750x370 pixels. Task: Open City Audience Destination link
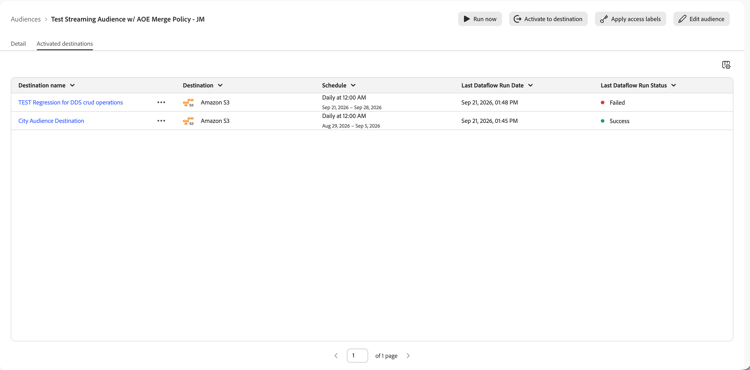pos(51,121)
